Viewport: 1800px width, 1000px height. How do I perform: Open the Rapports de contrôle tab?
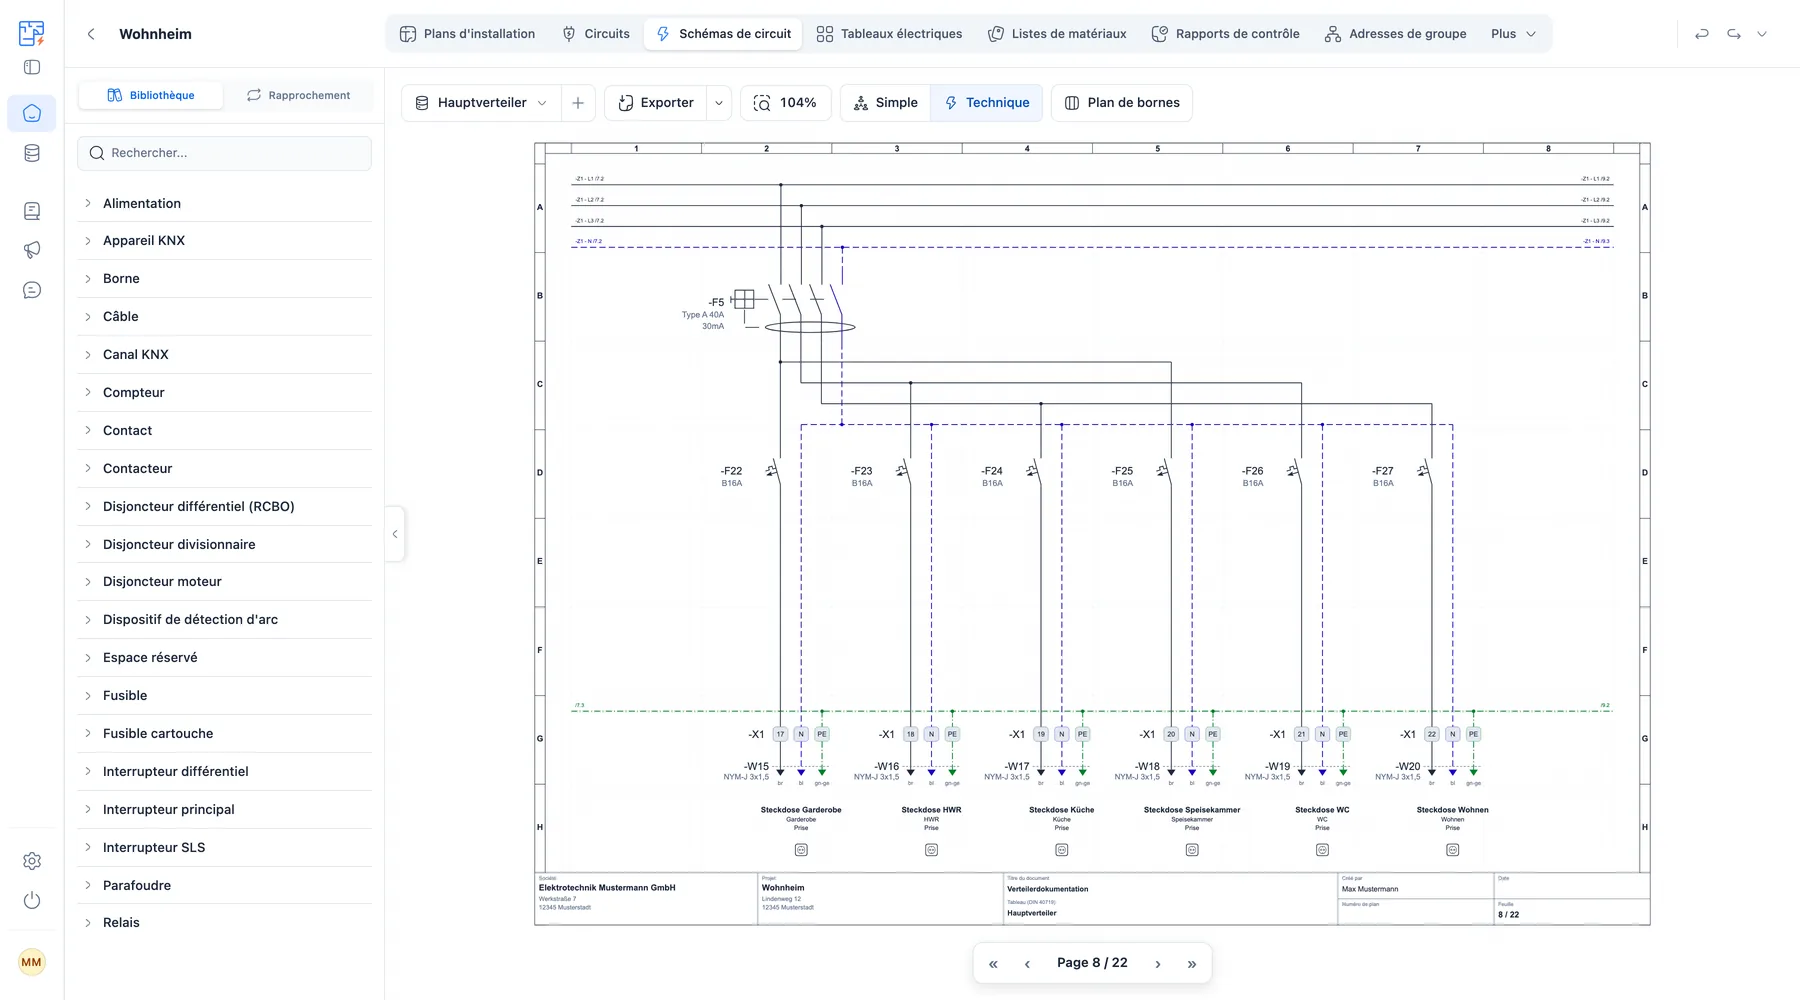(1226, 34)
